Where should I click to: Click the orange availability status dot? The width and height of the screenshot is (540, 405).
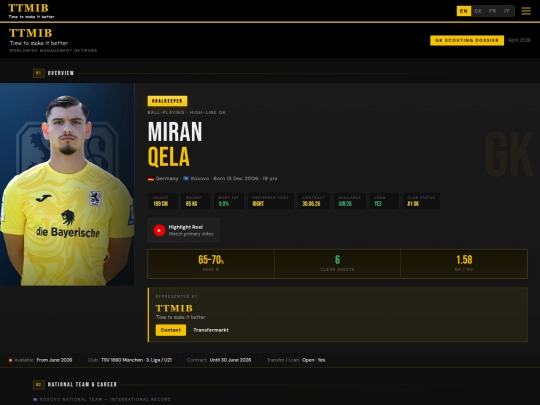[10, 360]
